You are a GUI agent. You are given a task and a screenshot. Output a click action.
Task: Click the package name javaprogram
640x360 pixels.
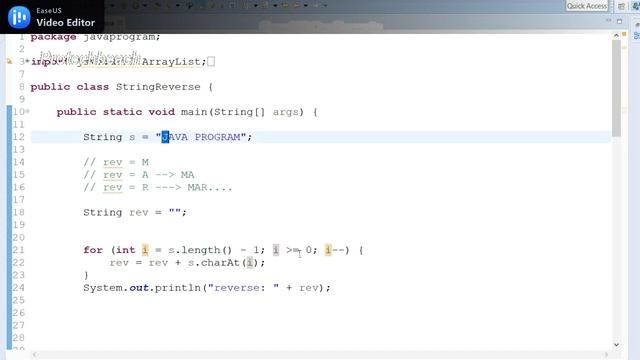click(x=119, y=37)
